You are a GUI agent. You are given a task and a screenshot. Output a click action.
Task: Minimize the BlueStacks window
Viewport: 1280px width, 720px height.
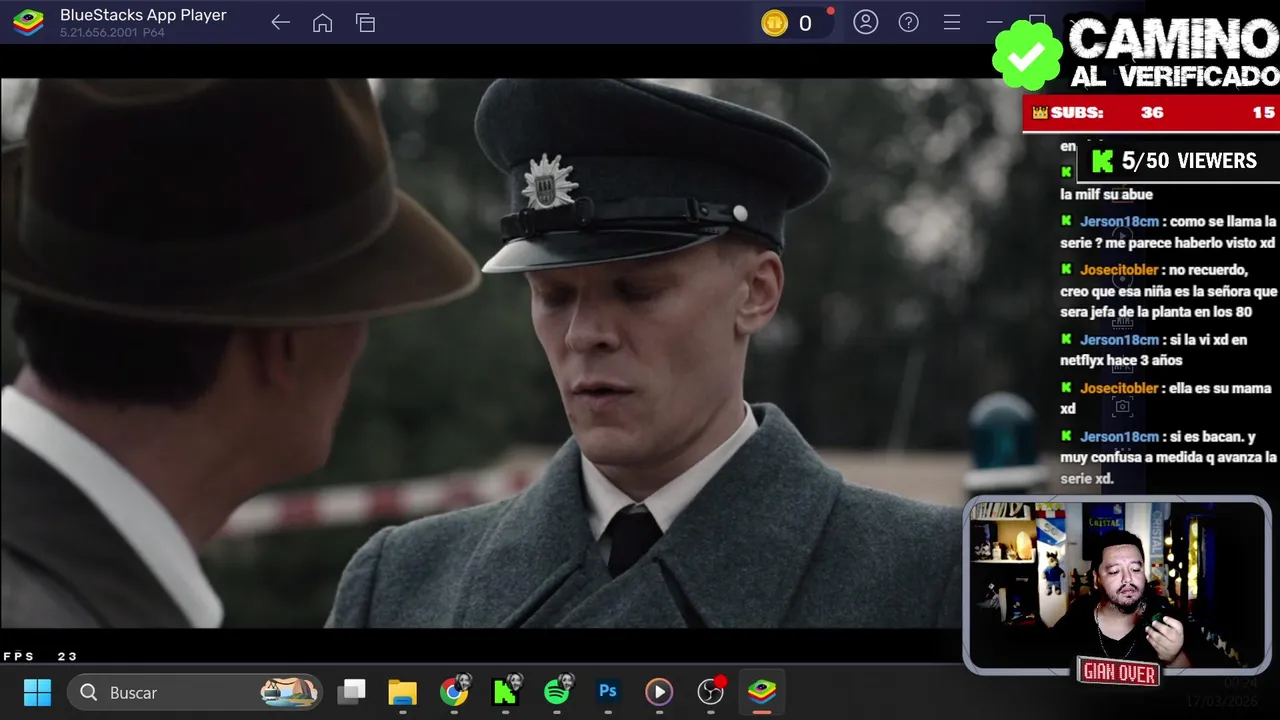[x=994, y=22]
